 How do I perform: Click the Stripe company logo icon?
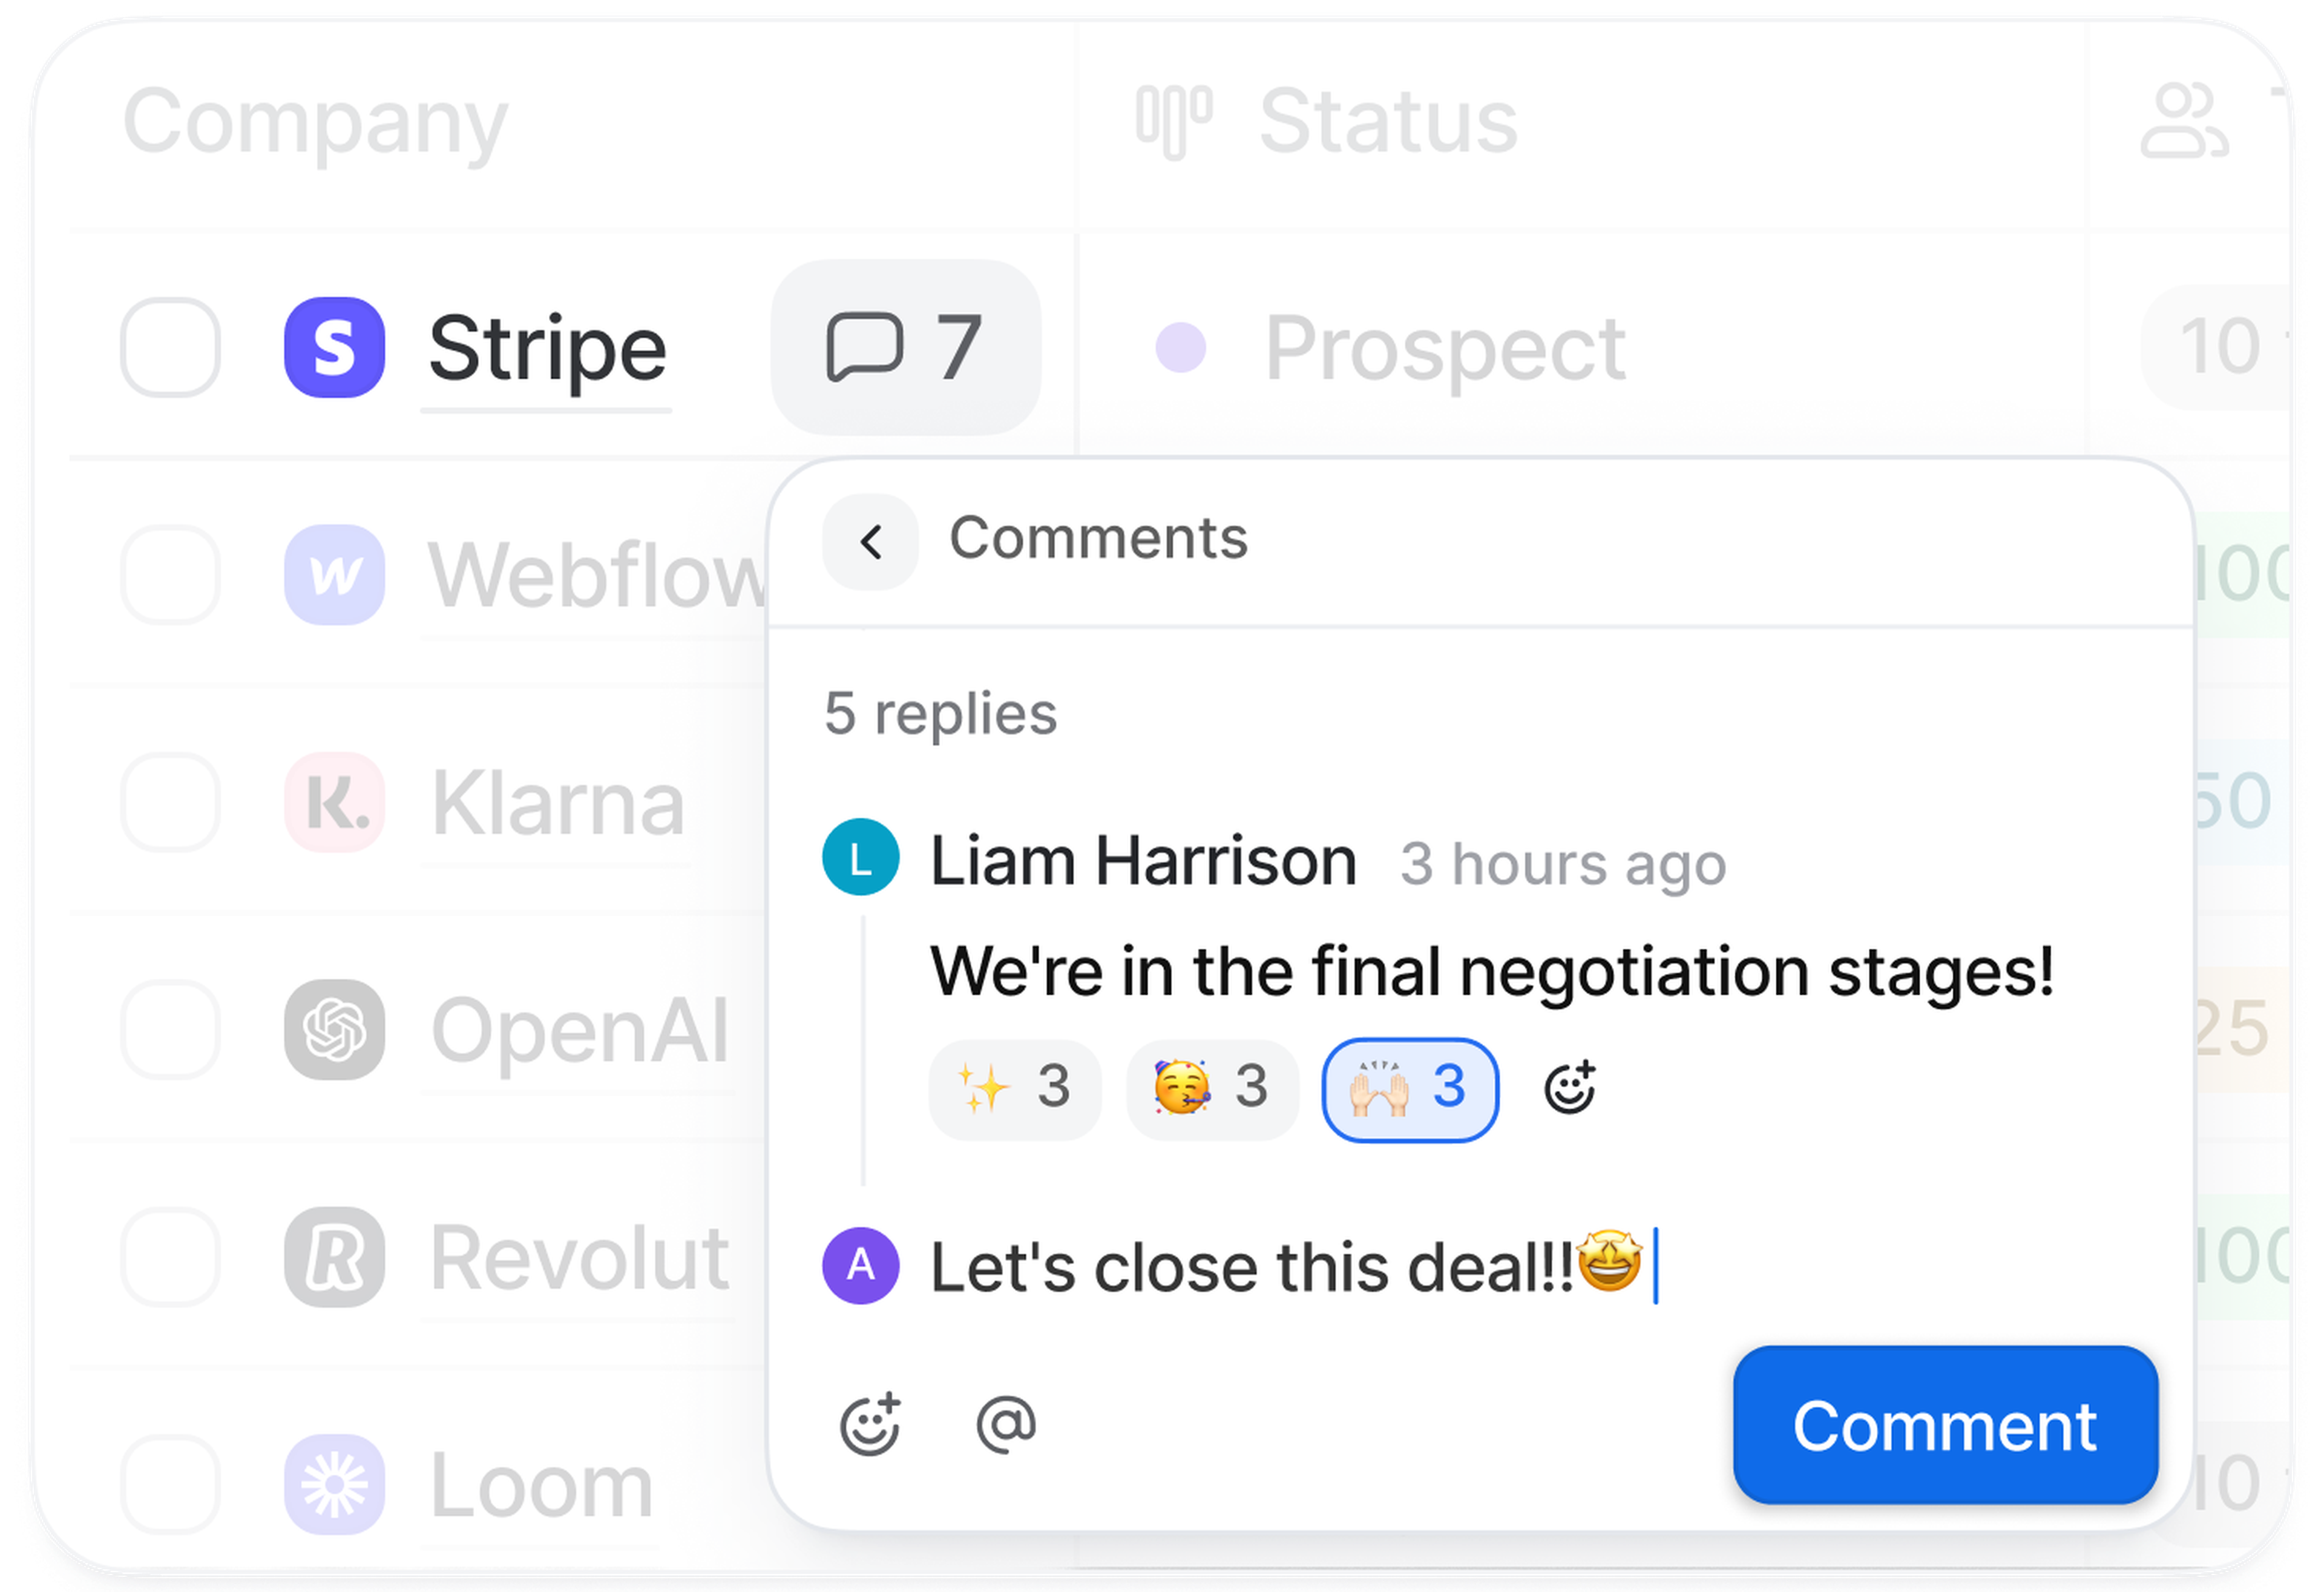click(x=334, y=347)
